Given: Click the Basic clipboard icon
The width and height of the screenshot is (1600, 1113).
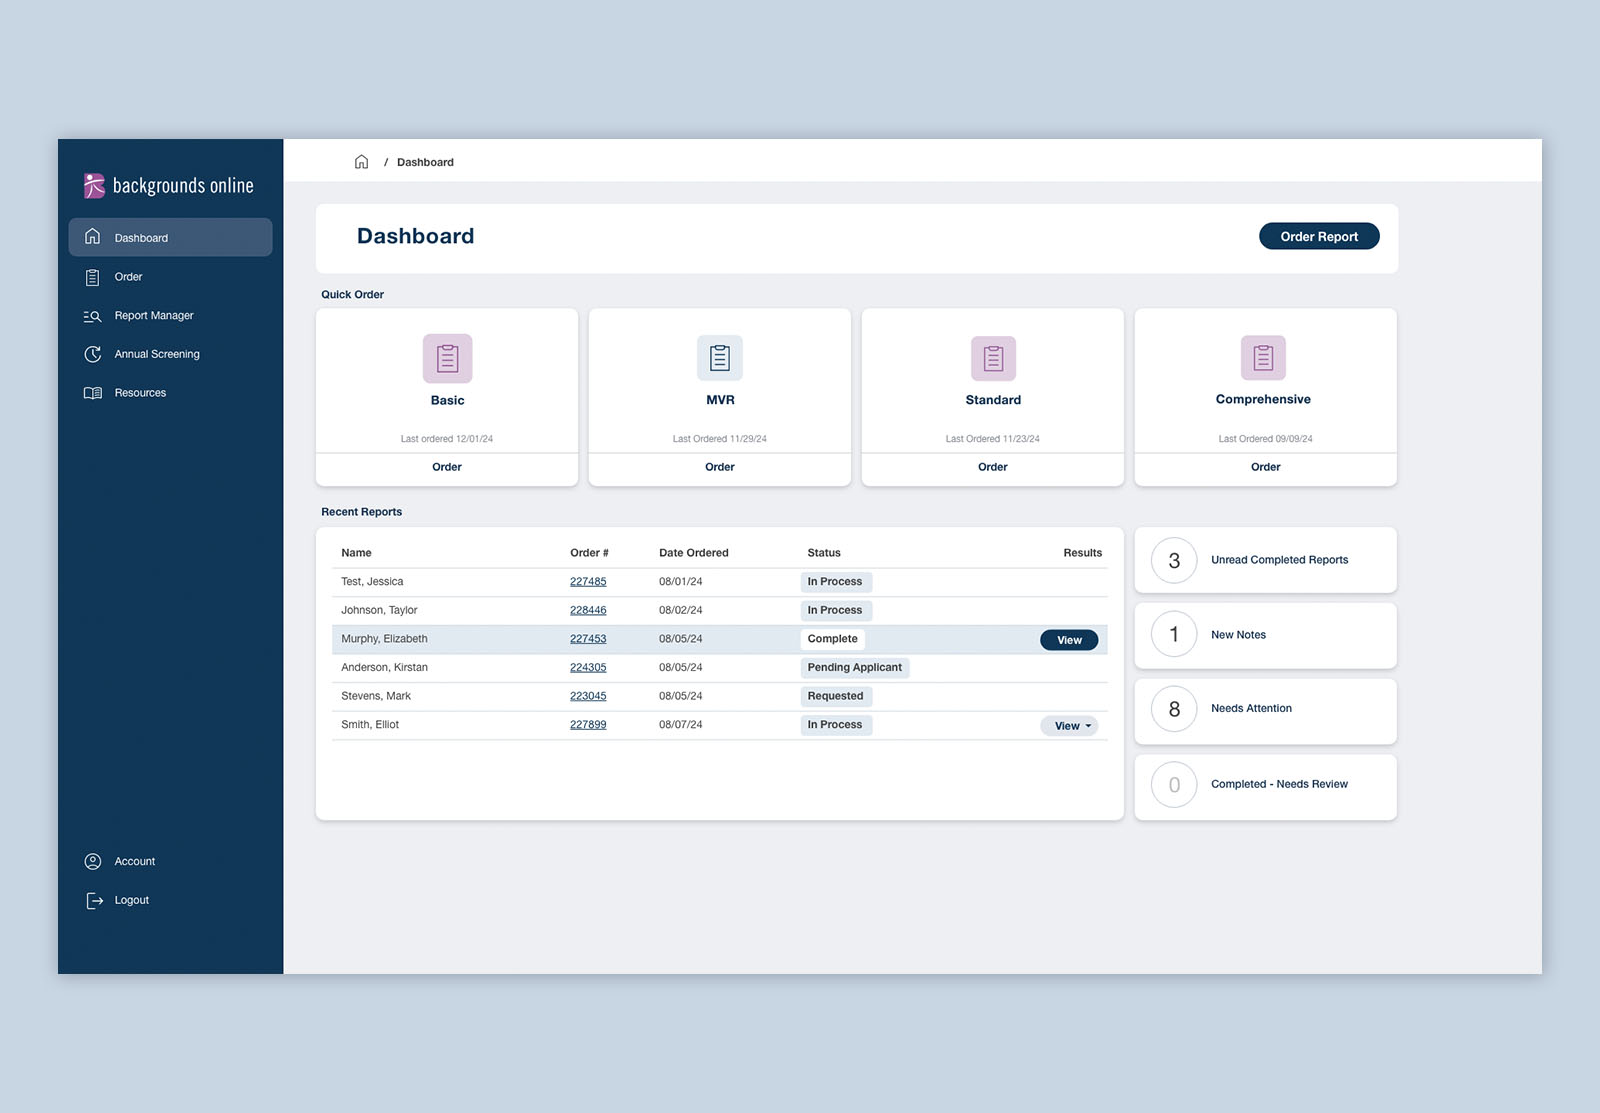Looking at the screenshot, I should (x=447, y=358).
